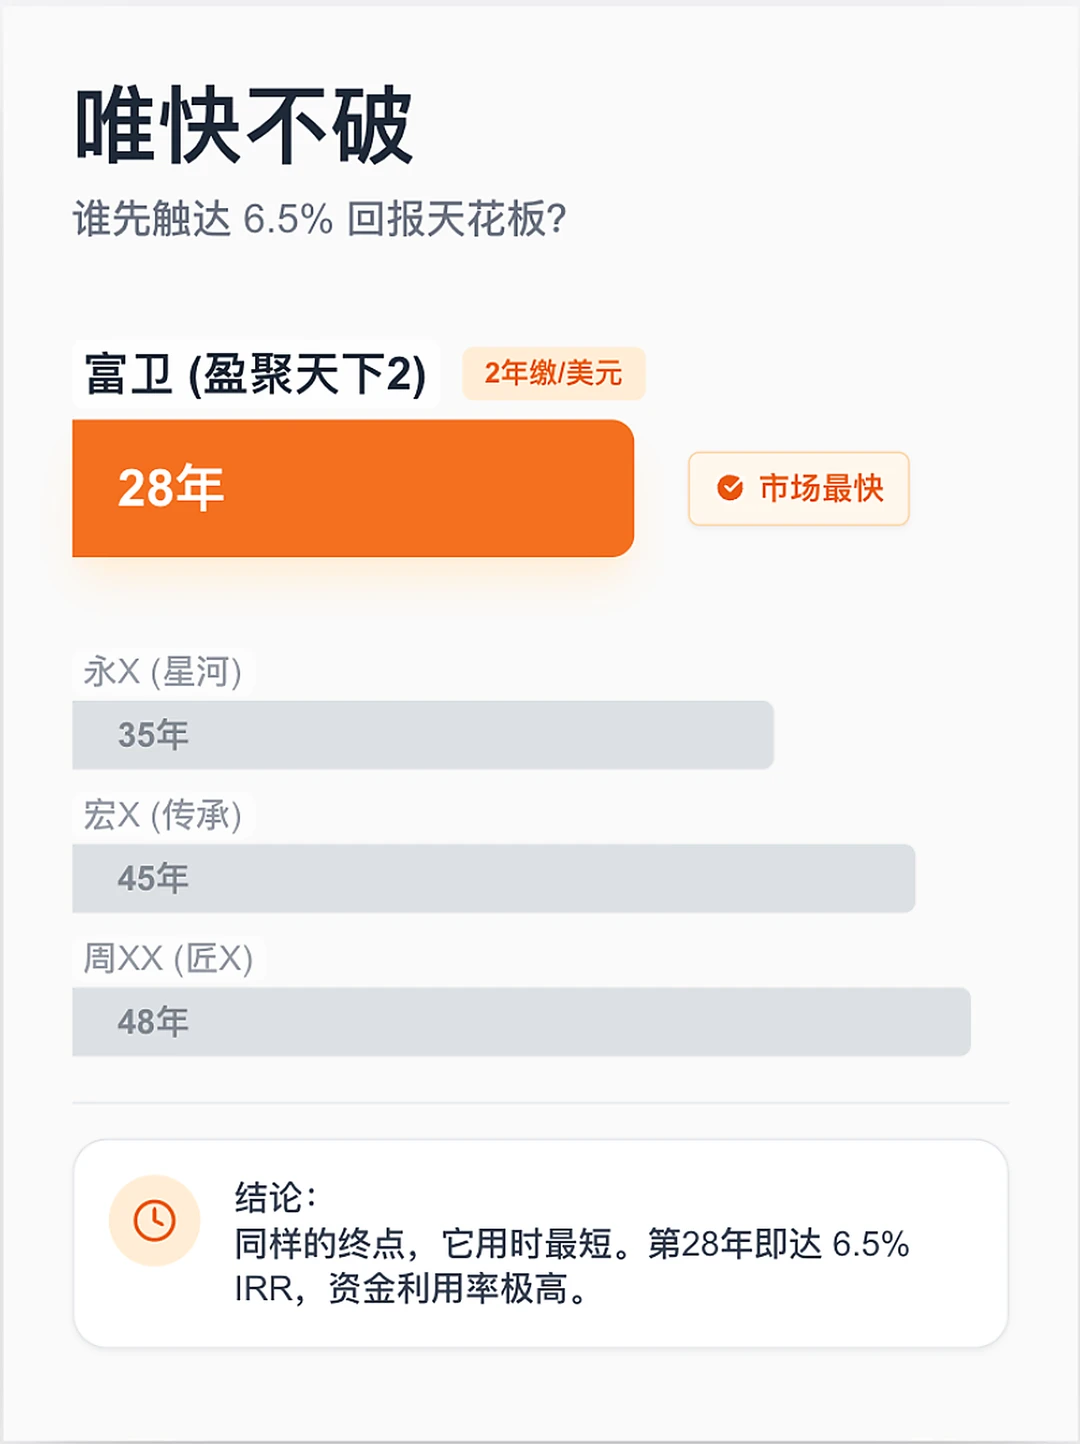Select the orange 28年 bar

pos(353,488)
